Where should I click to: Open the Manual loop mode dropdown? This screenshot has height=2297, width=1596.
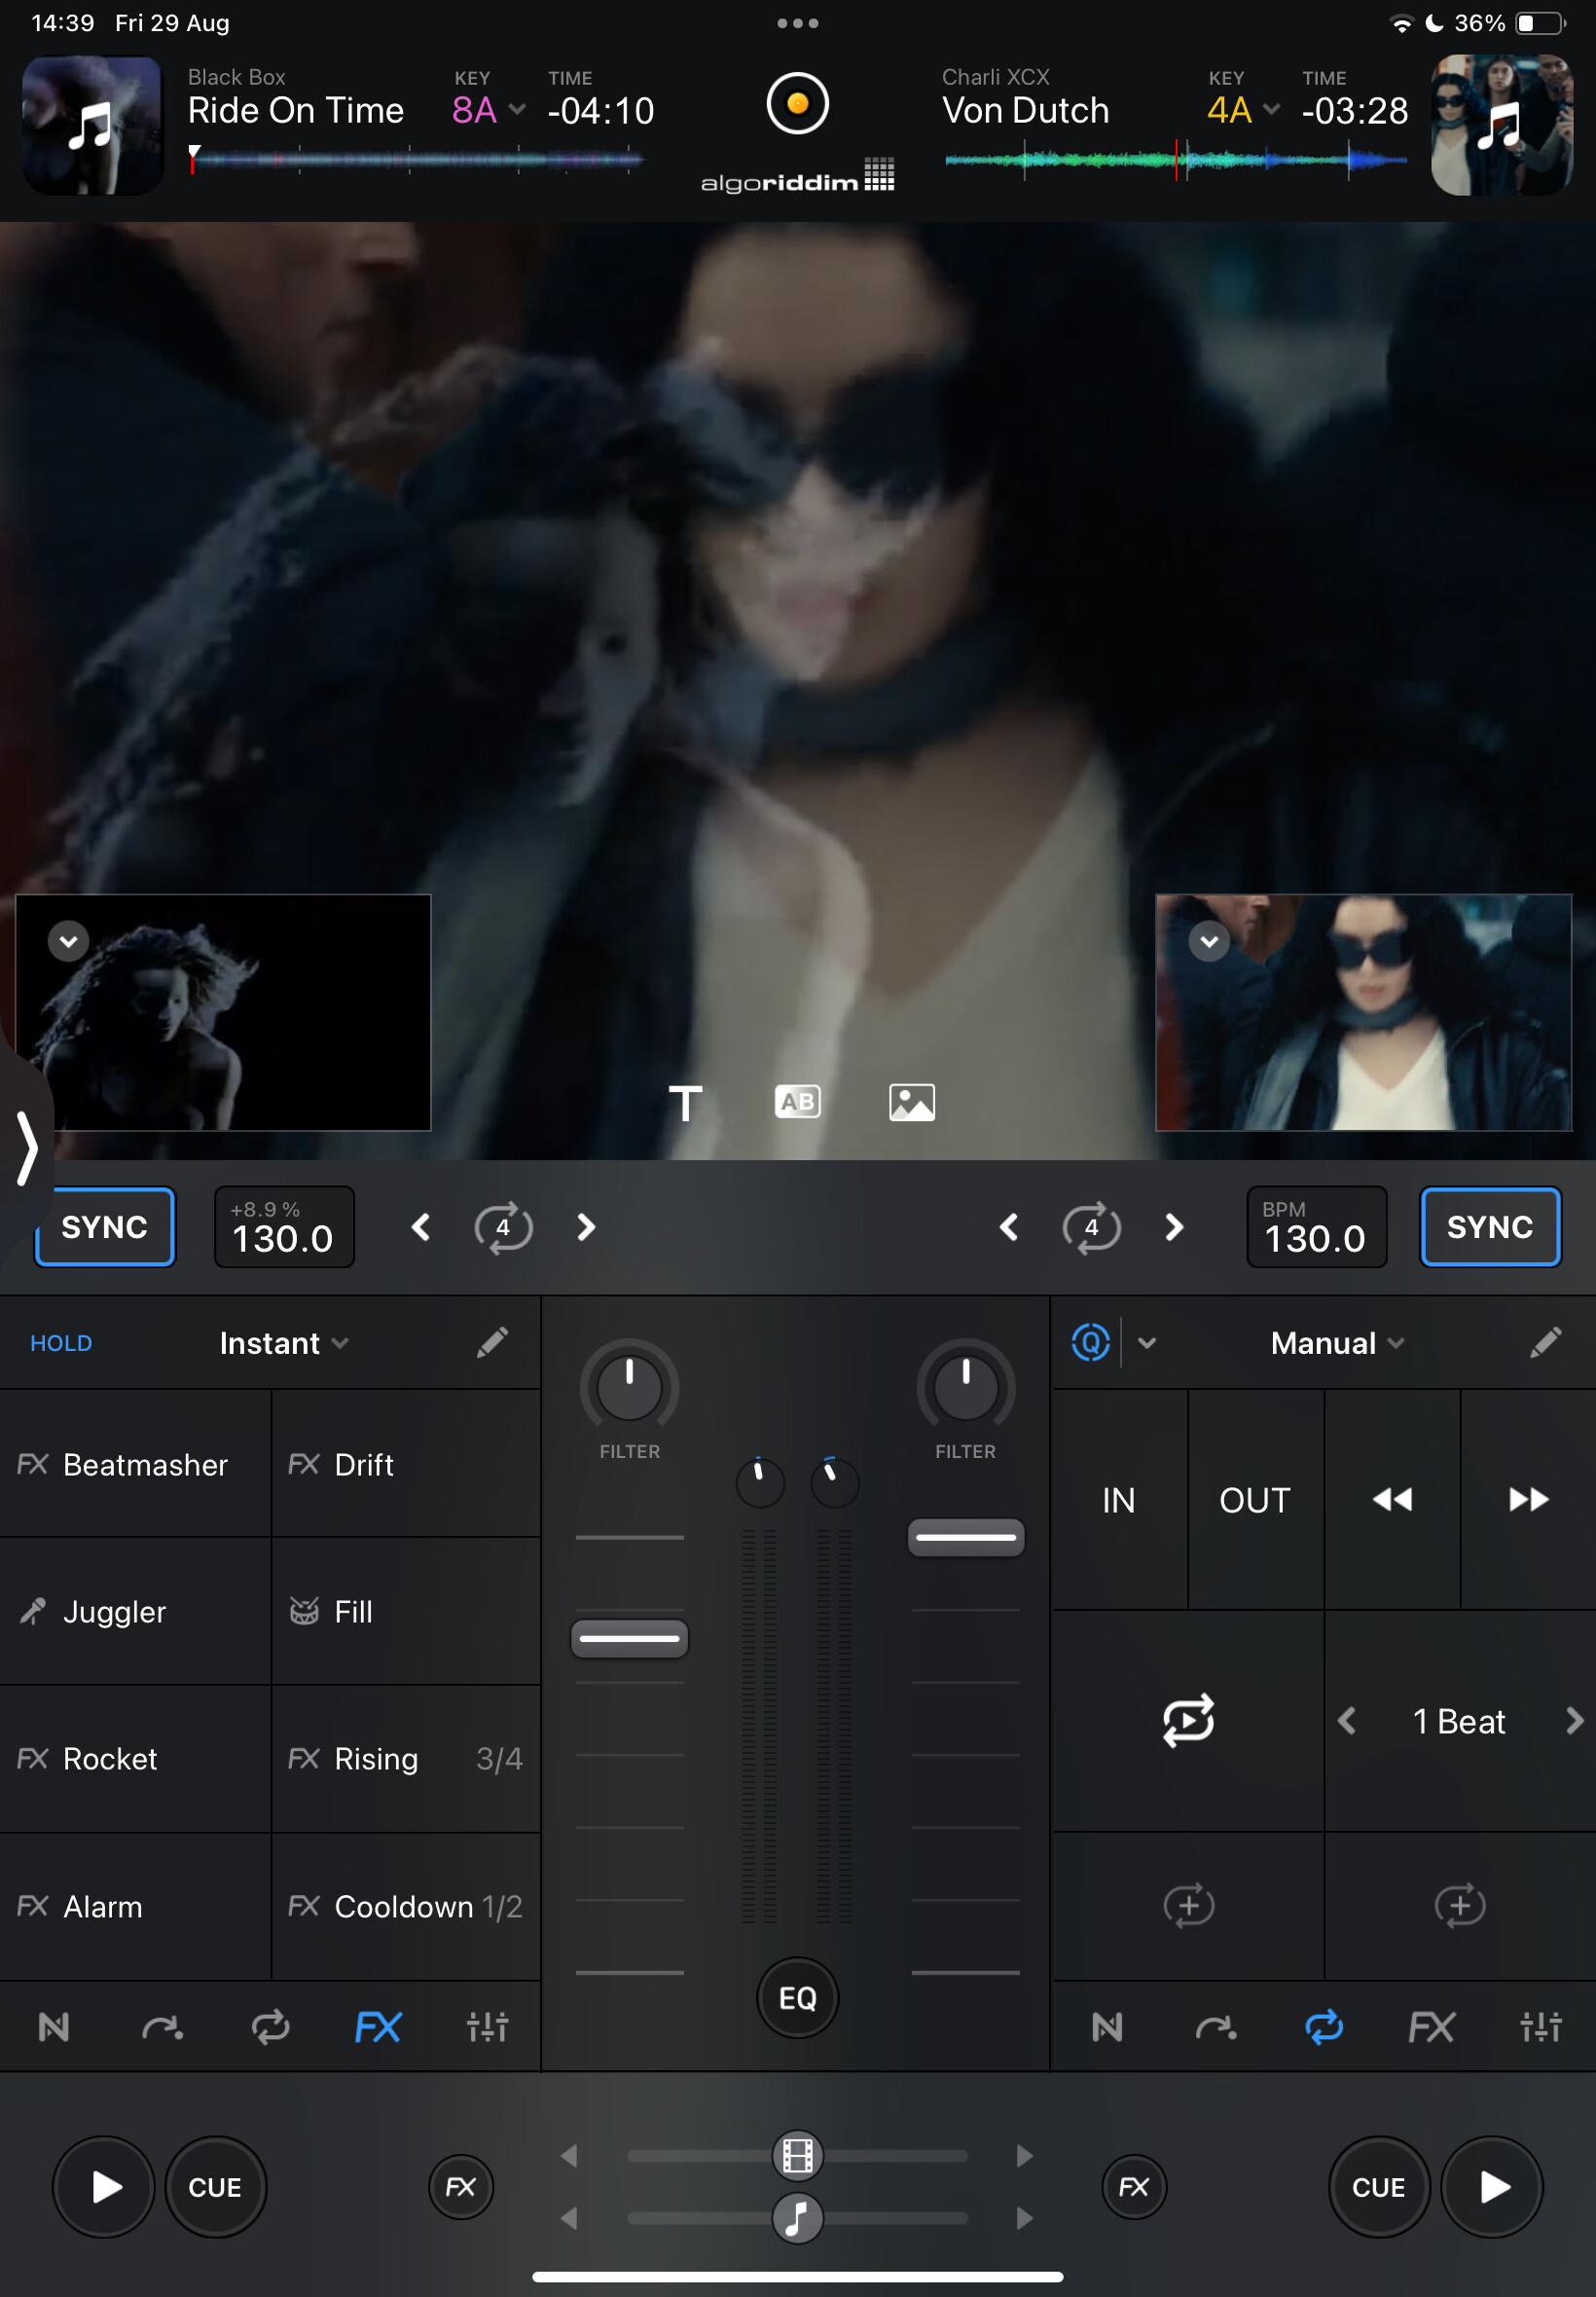1337,1343
